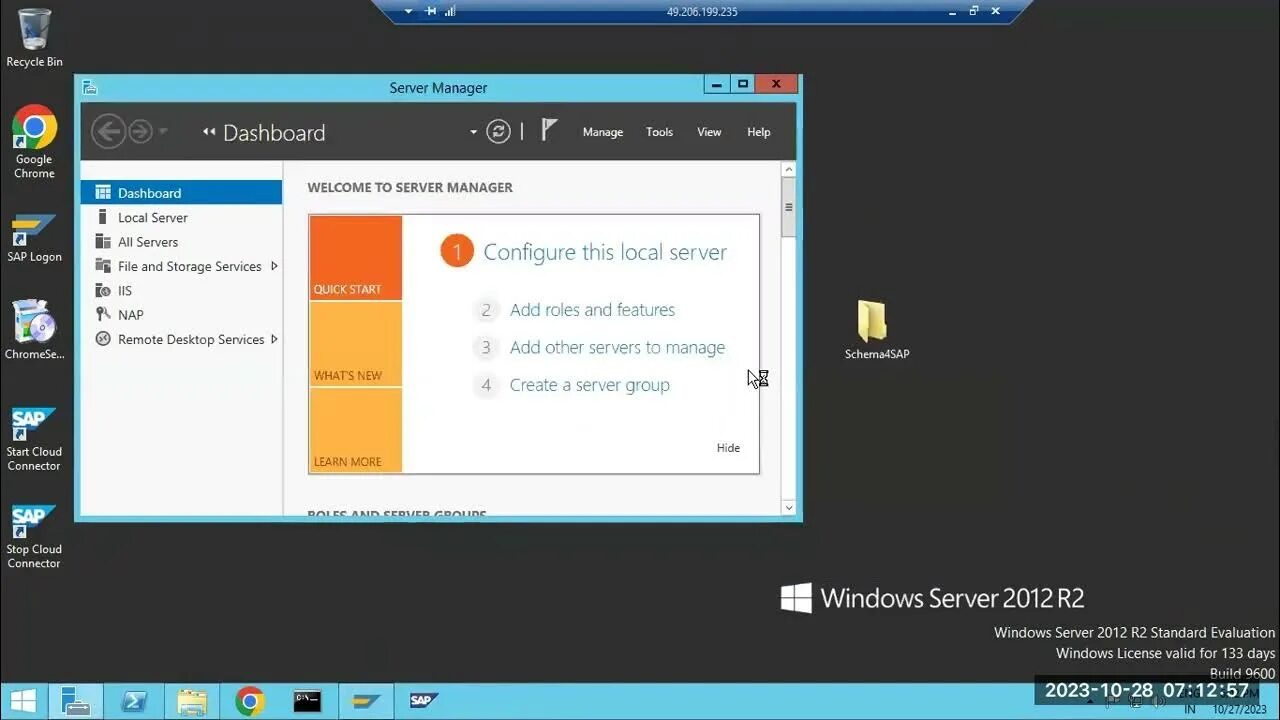Open Recycle Bin desktop icon
The width and height of the screenshot is (1280, 720).
(x=34, y=38)
